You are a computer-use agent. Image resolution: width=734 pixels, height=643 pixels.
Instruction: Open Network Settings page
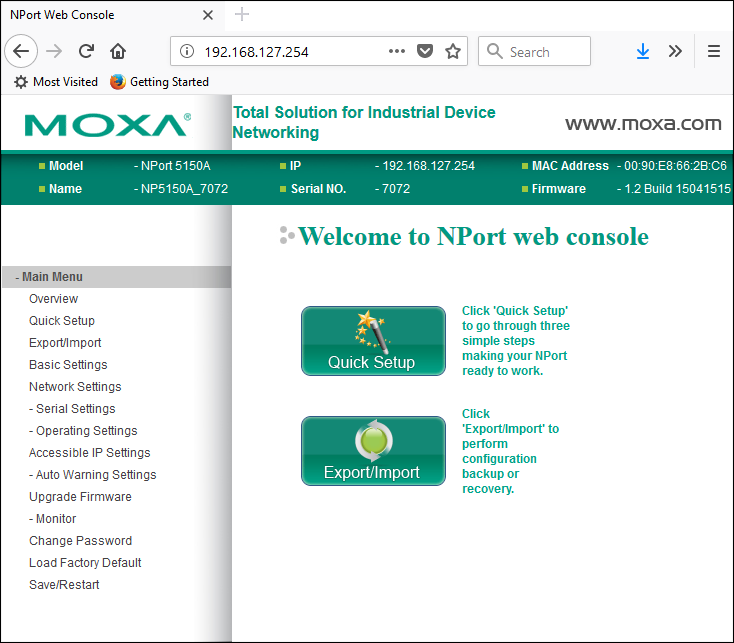click(x=75, y=387)
